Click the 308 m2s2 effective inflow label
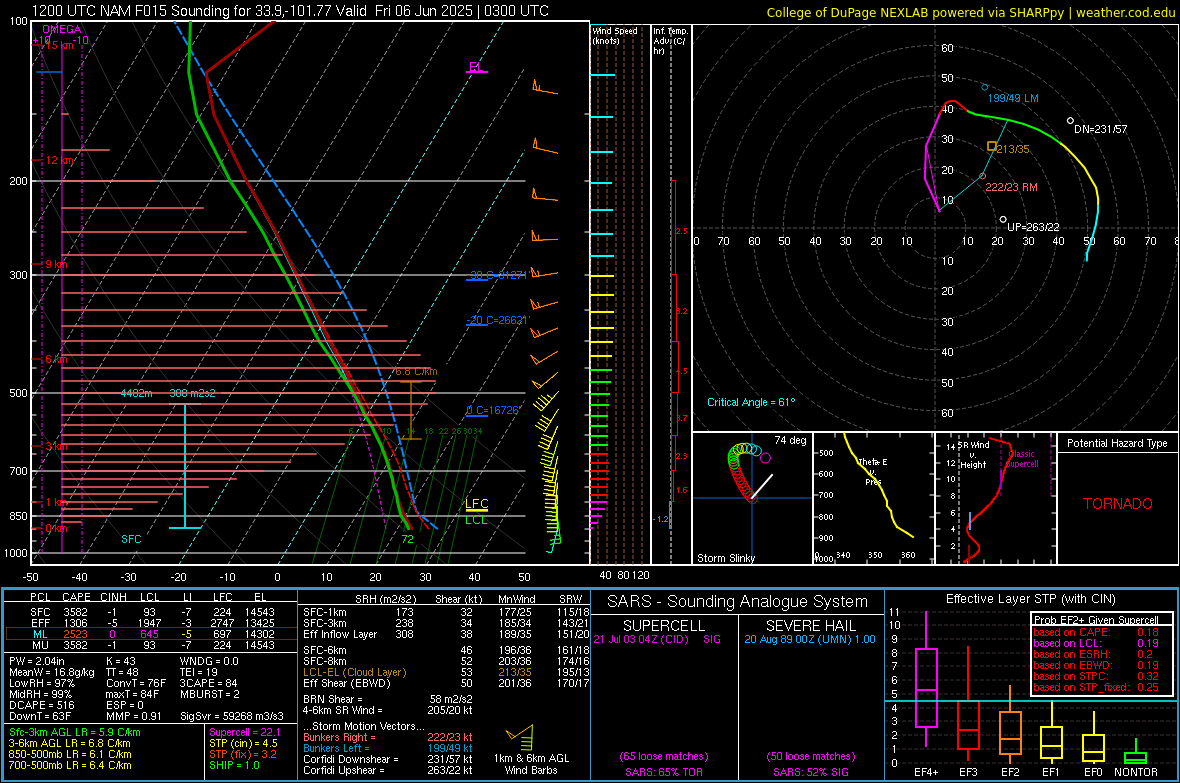The image size is (1180, 783). [192, 393]
